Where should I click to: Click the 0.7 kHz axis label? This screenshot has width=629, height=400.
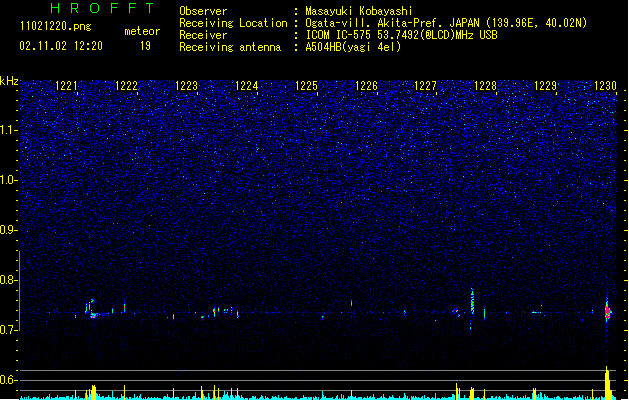pos(8,330)
